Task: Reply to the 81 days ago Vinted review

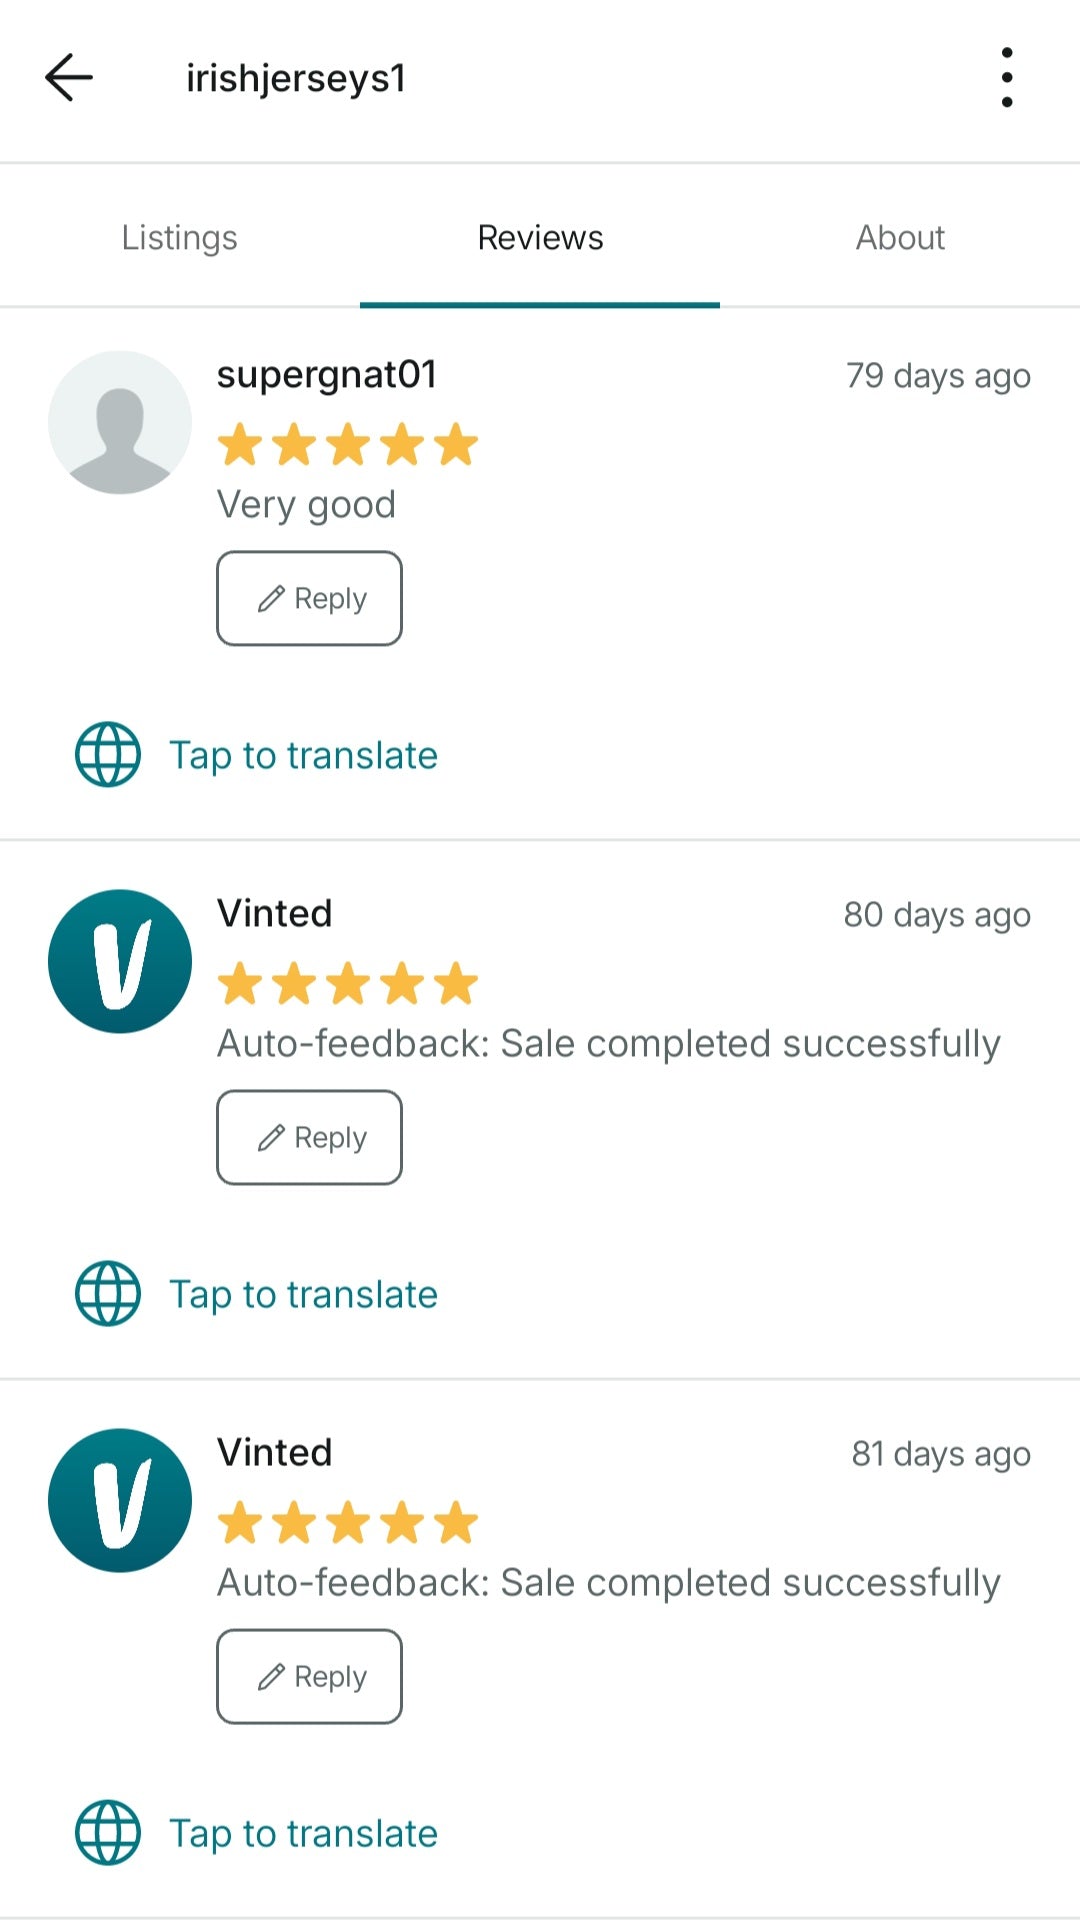Action: (x=309, y=1676)
